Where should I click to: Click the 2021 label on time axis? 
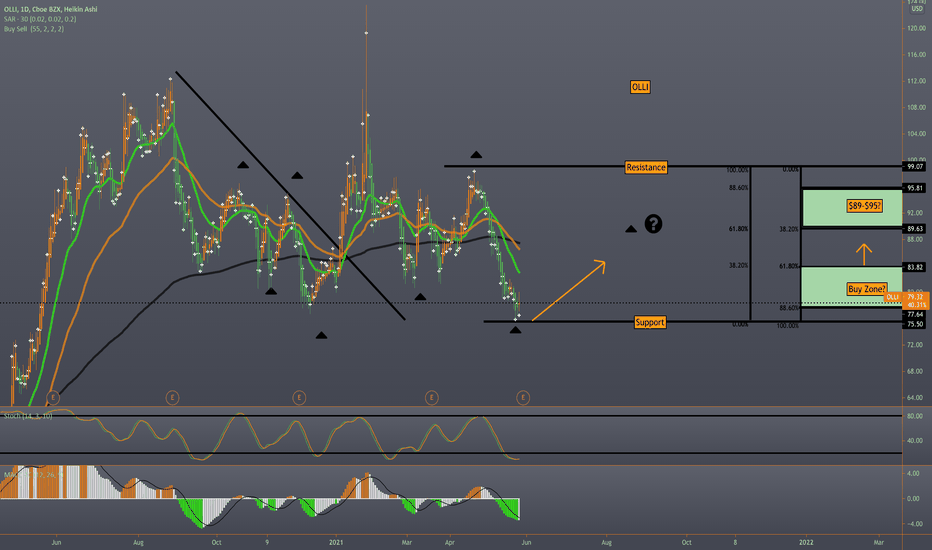336,542
